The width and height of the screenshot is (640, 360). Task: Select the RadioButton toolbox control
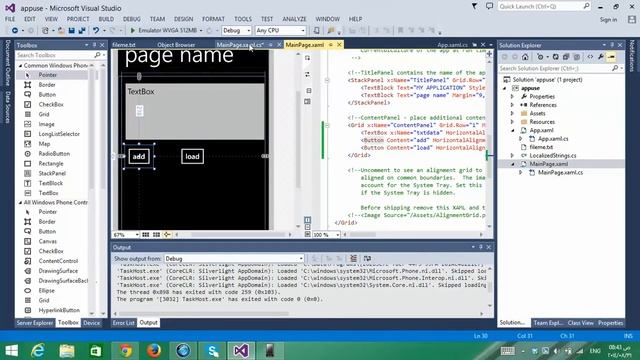pos(54,154)
